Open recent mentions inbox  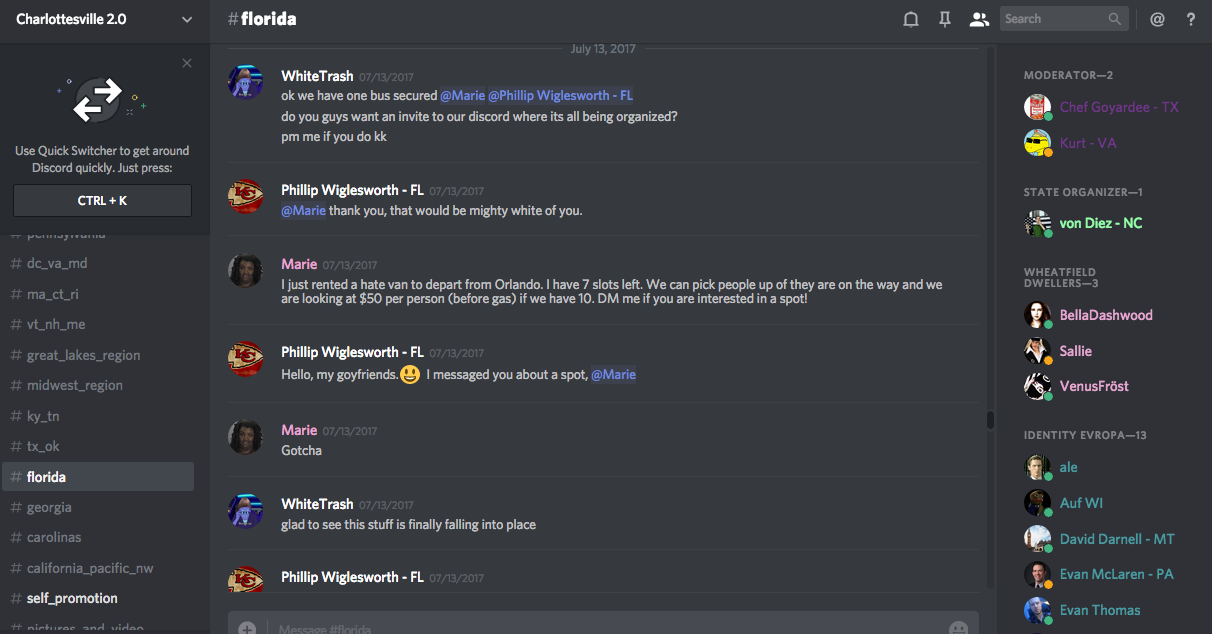click(1157, 19)
